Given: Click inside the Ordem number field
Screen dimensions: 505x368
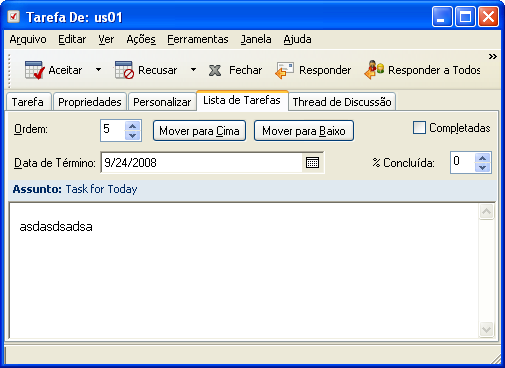Looking at the screenshot, I should (x=113, y=130).
